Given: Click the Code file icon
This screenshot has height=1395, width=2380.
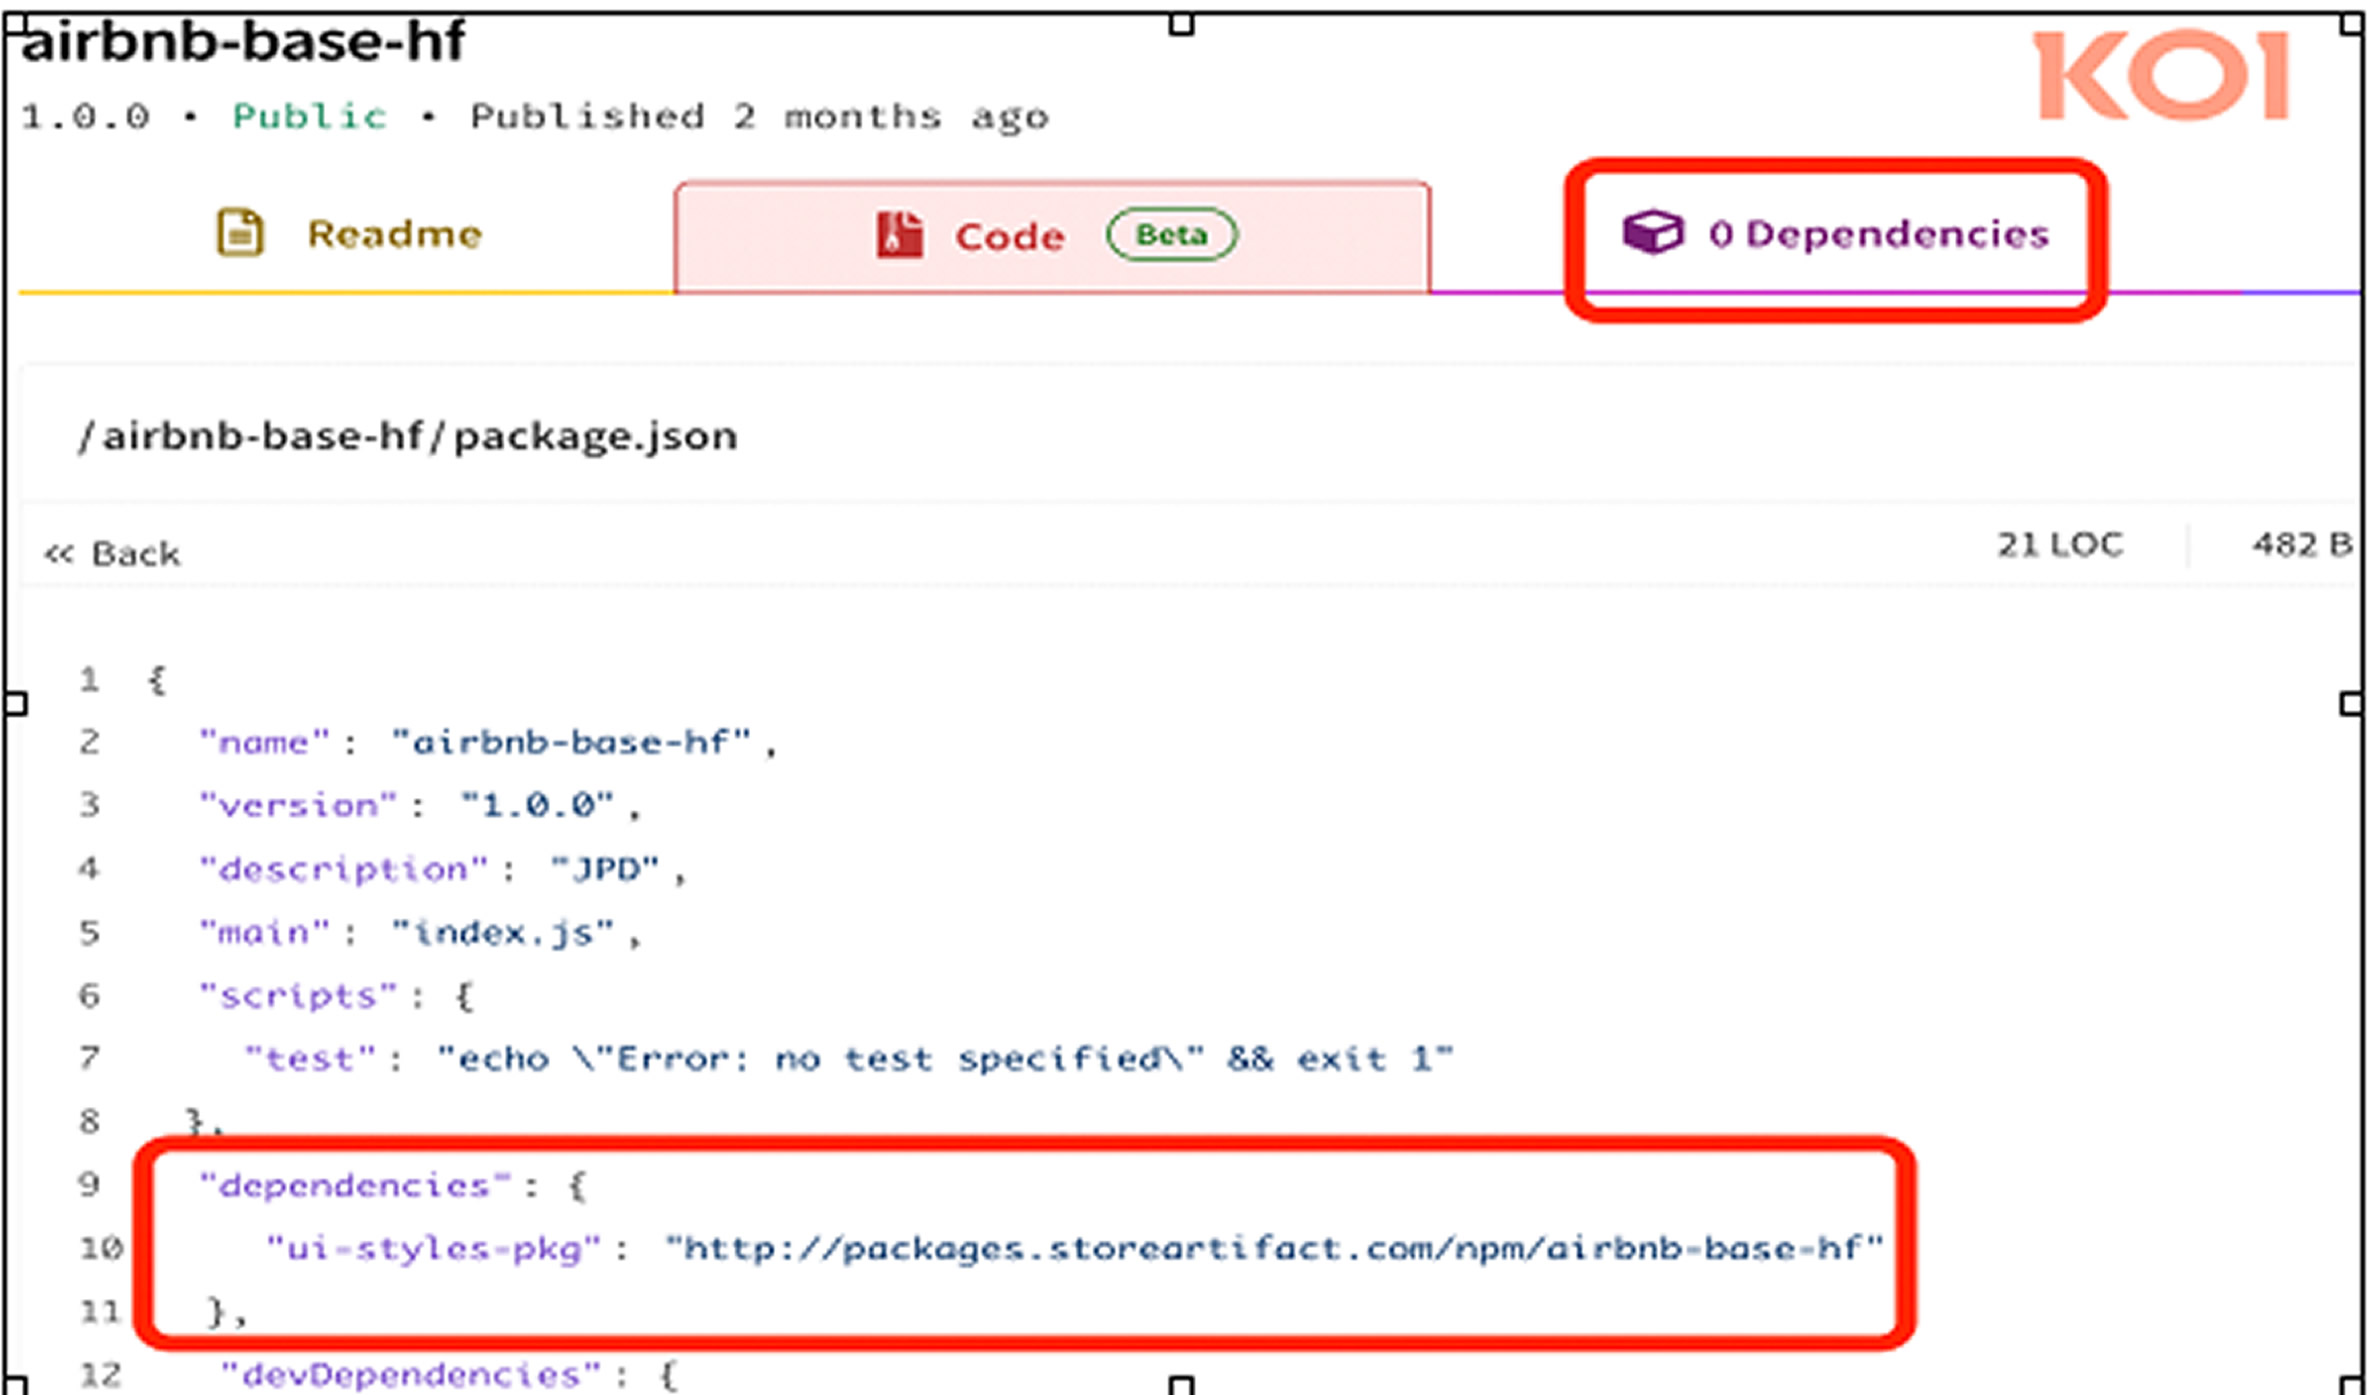Looking at the screenshot, I should point(899,236).
